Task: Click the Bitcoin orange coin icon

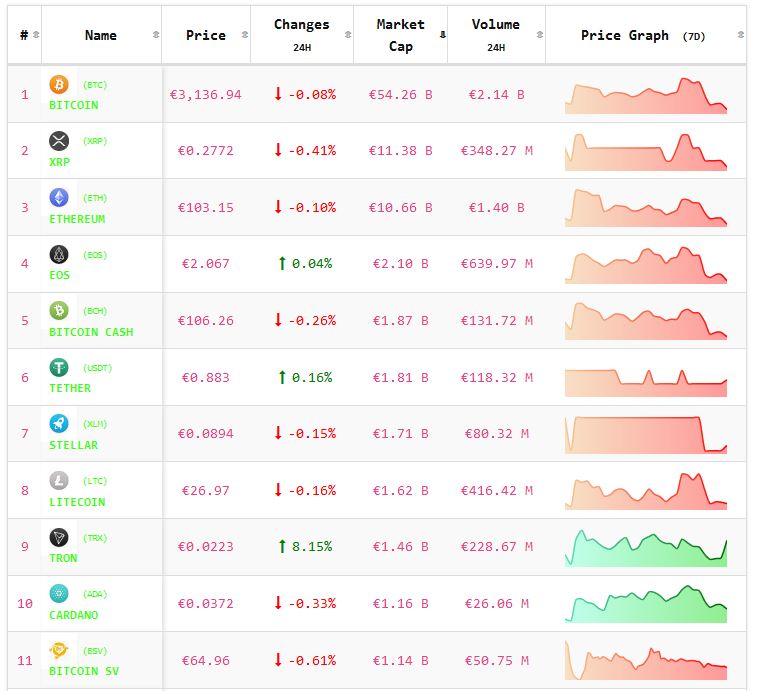Action: tap(59, 84)
